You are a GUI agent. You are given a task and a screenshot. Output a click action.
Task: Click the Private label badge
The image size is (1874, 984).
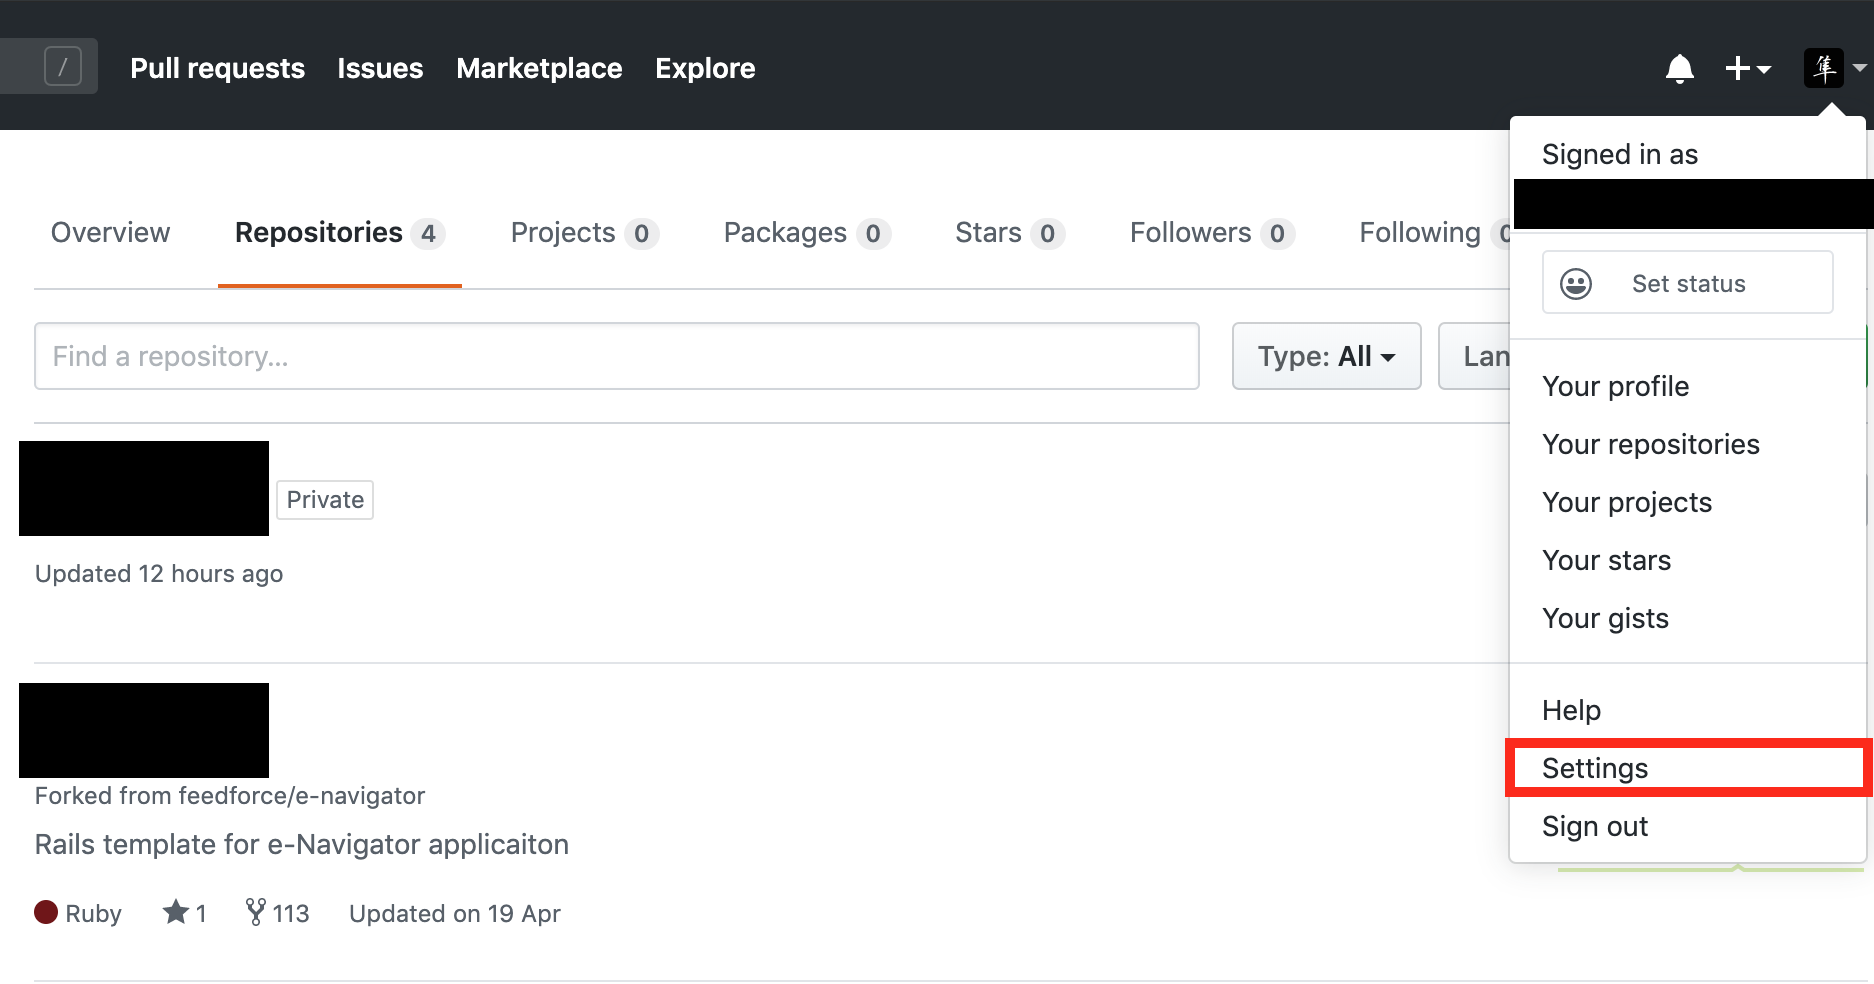click(324, 499)
